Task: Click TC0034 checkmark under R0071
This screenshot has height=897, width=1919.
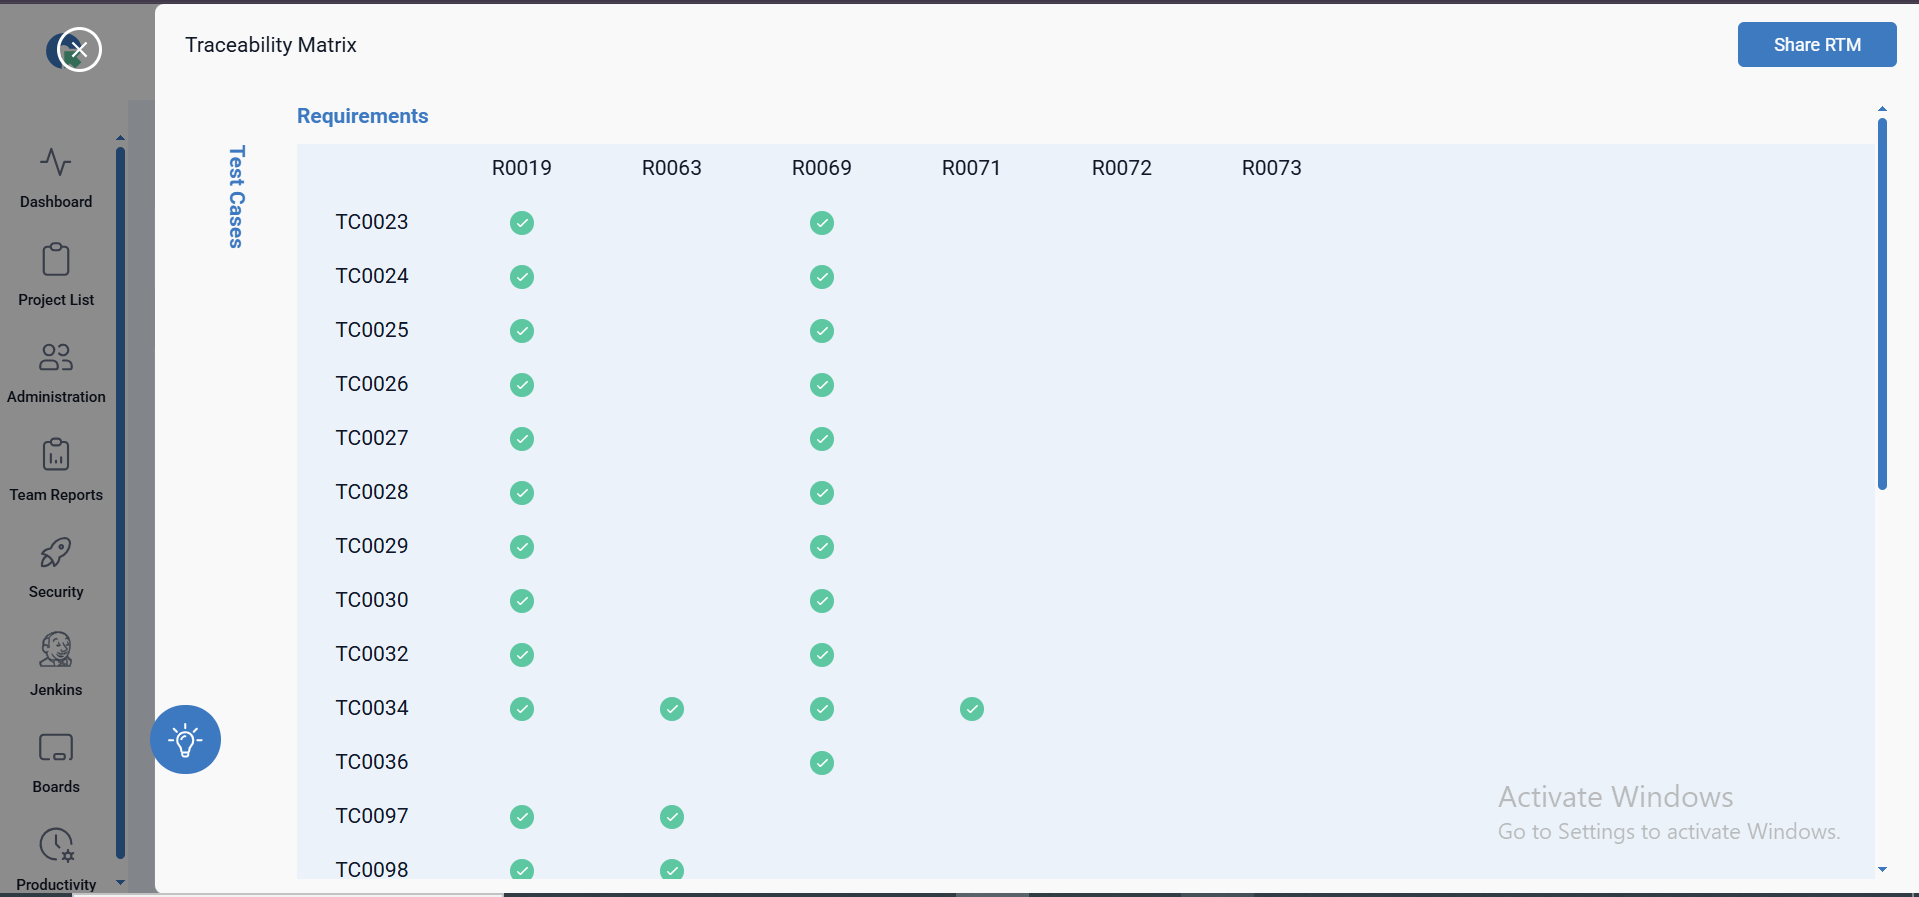Action: 972,709
